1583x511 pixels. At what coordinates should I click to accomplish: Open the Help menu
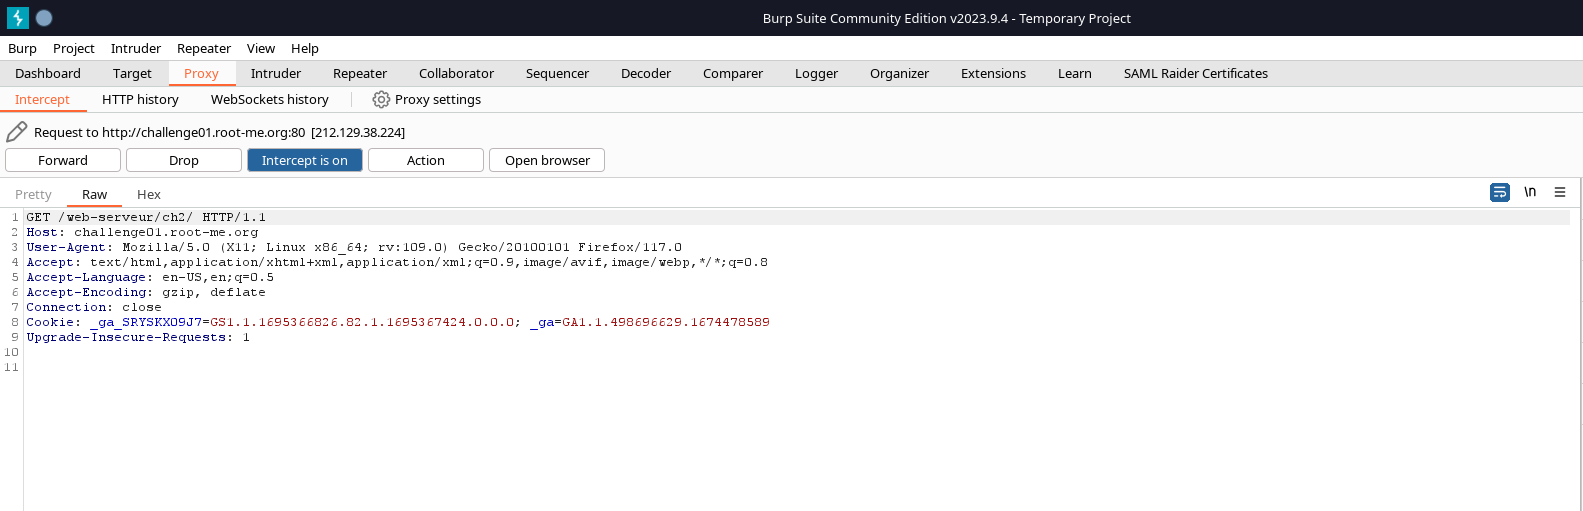click(305, 48)
